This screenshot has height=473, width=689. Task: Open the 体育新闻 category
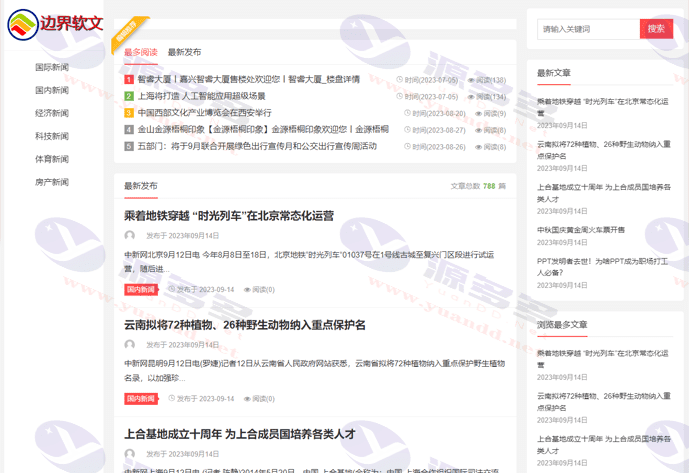tap(52, 159)
